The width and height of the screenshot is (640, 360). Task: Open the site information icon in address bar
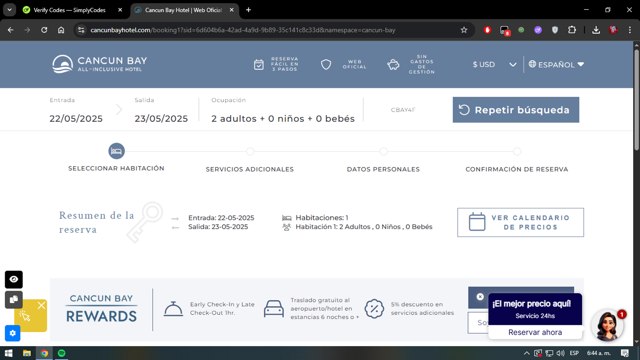click(81, 30)
